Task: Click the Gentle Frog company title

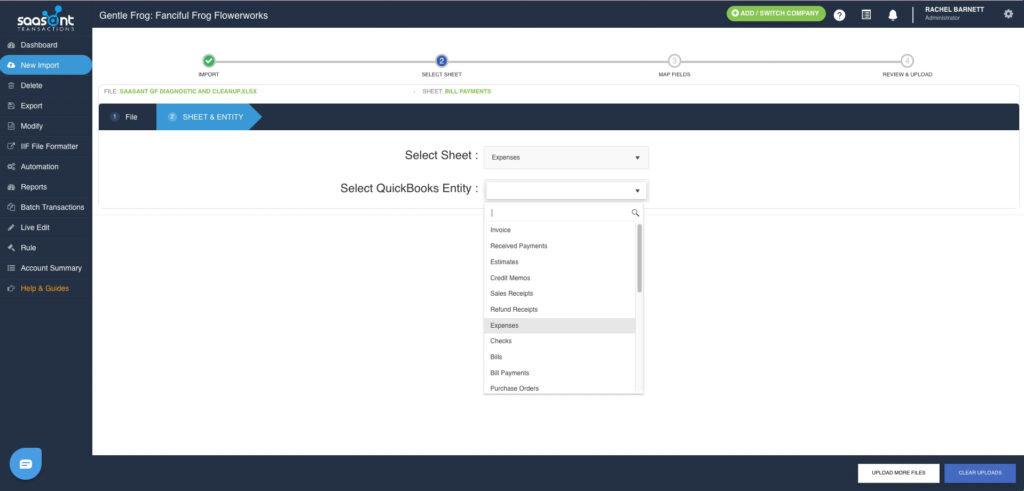Action: [184, 15]
